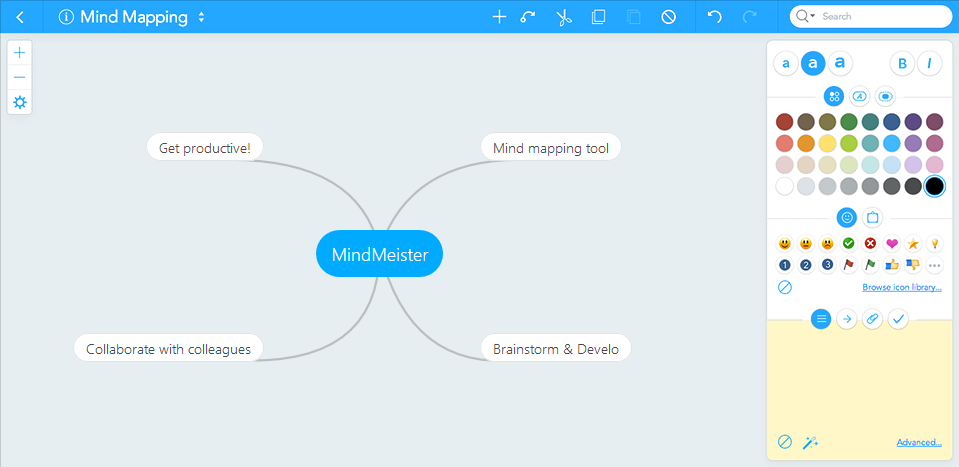Image resolution: width=959 pixels, height=467 pixels.
Task: Open the map title switcher arrows
Action: point(201,18)
